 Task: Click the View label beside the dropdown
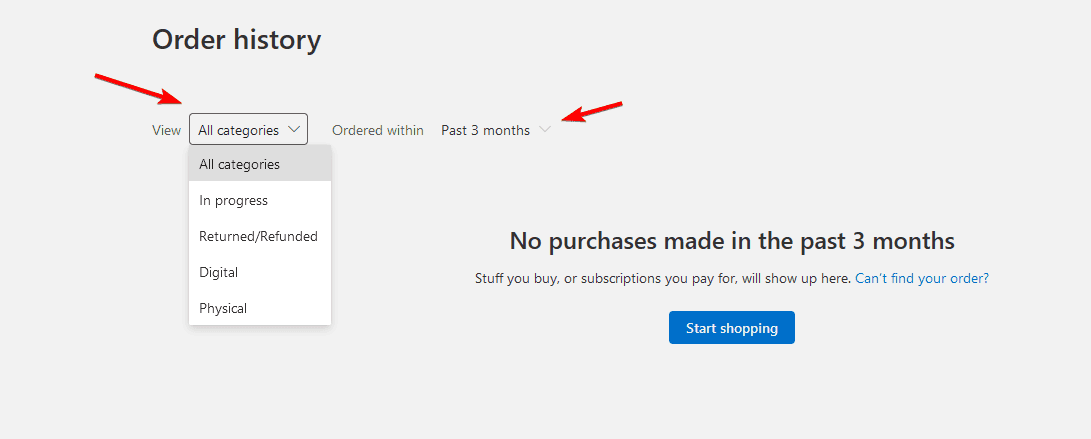point(166,130)
